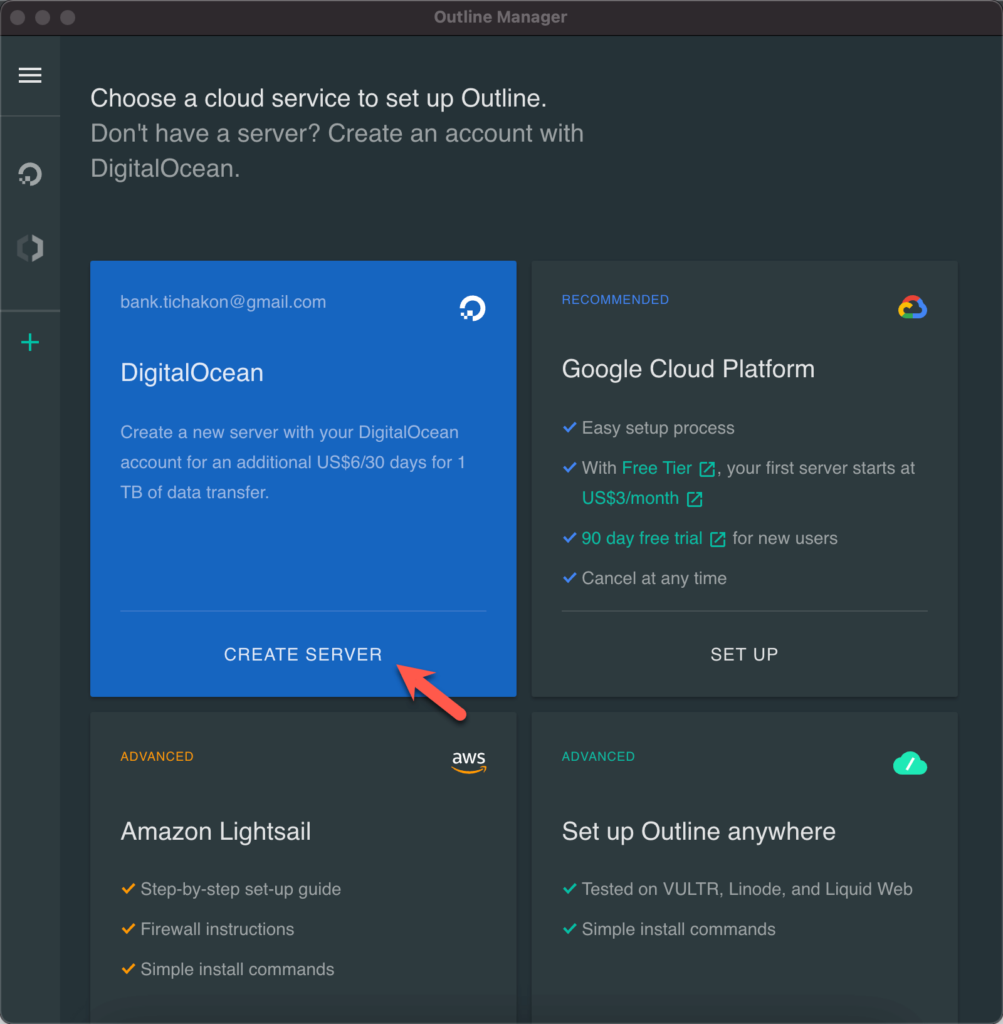1003x1024 pixels.
Task: Open the external-link icon beside 90 day free trial
Action: (x=718, y=539)
